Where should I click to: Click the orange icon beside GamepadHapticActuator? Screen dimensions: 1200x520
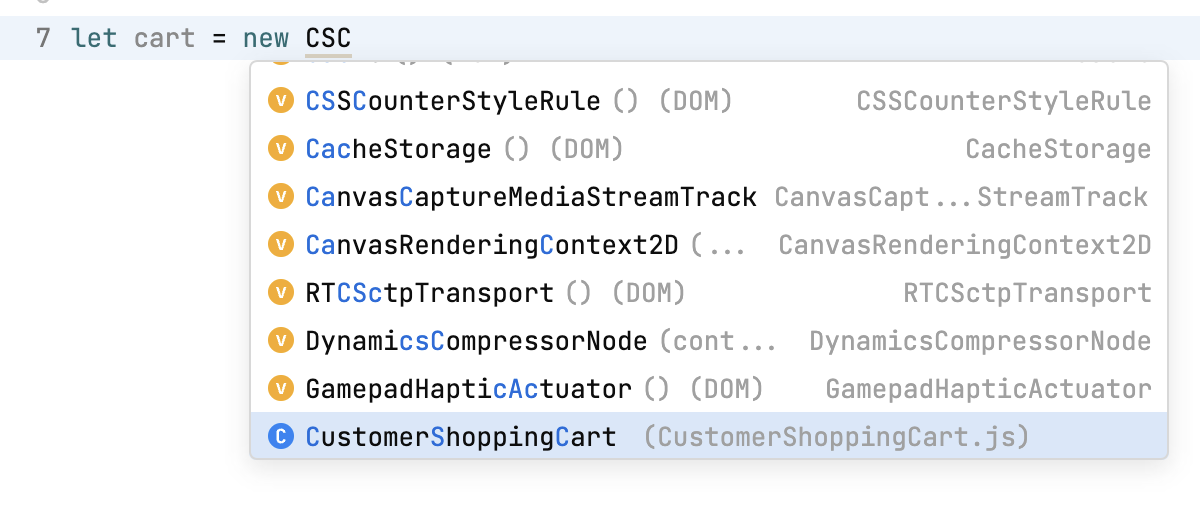pos(281,388)
